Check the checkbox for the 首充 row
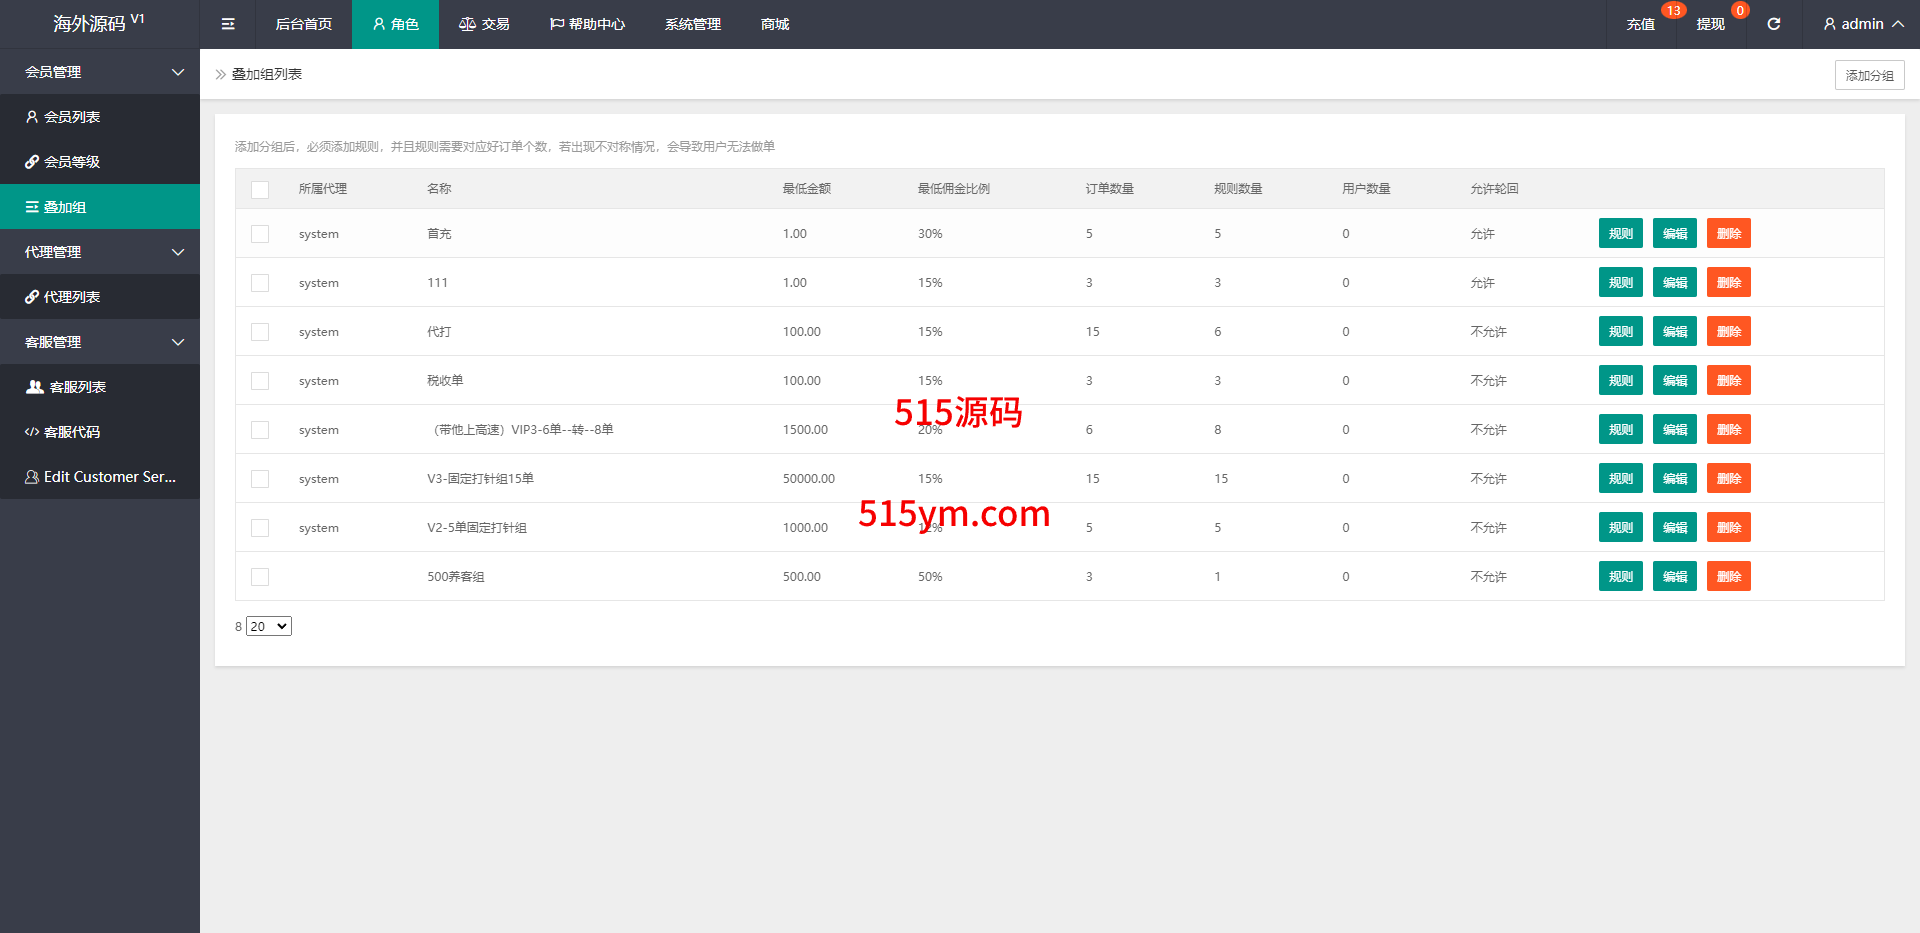The image size is (1920, 933). (260, 234)
